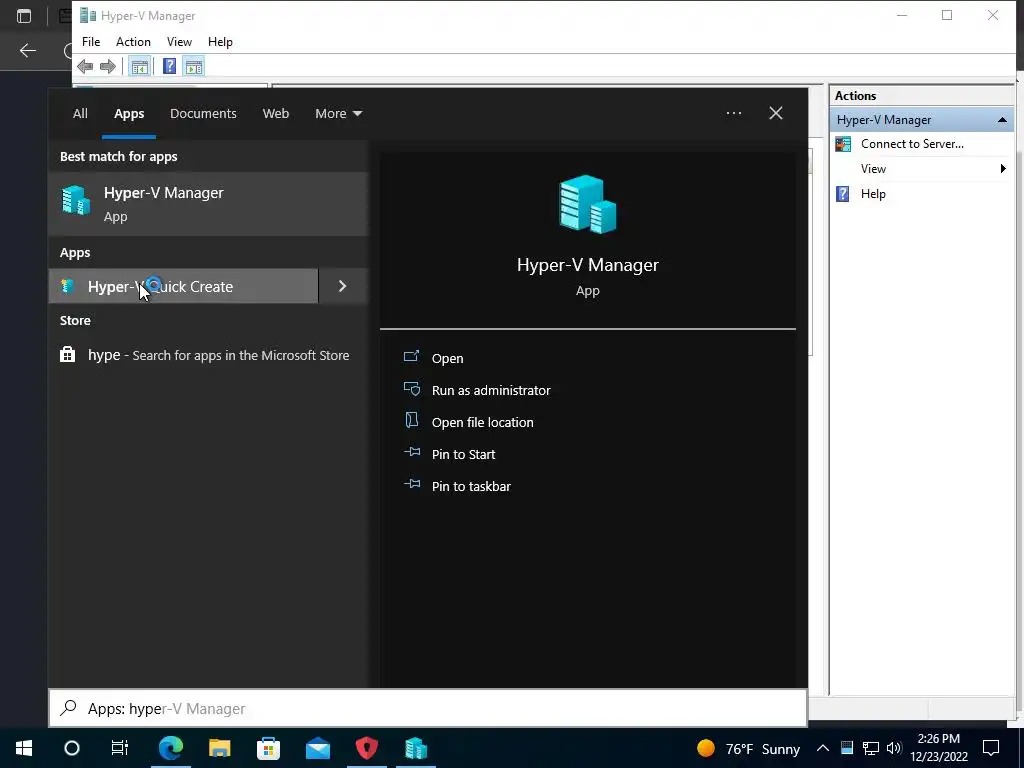Search hype in the Microsoft Store
The image size is (1024, 768).
click(208, 355)
